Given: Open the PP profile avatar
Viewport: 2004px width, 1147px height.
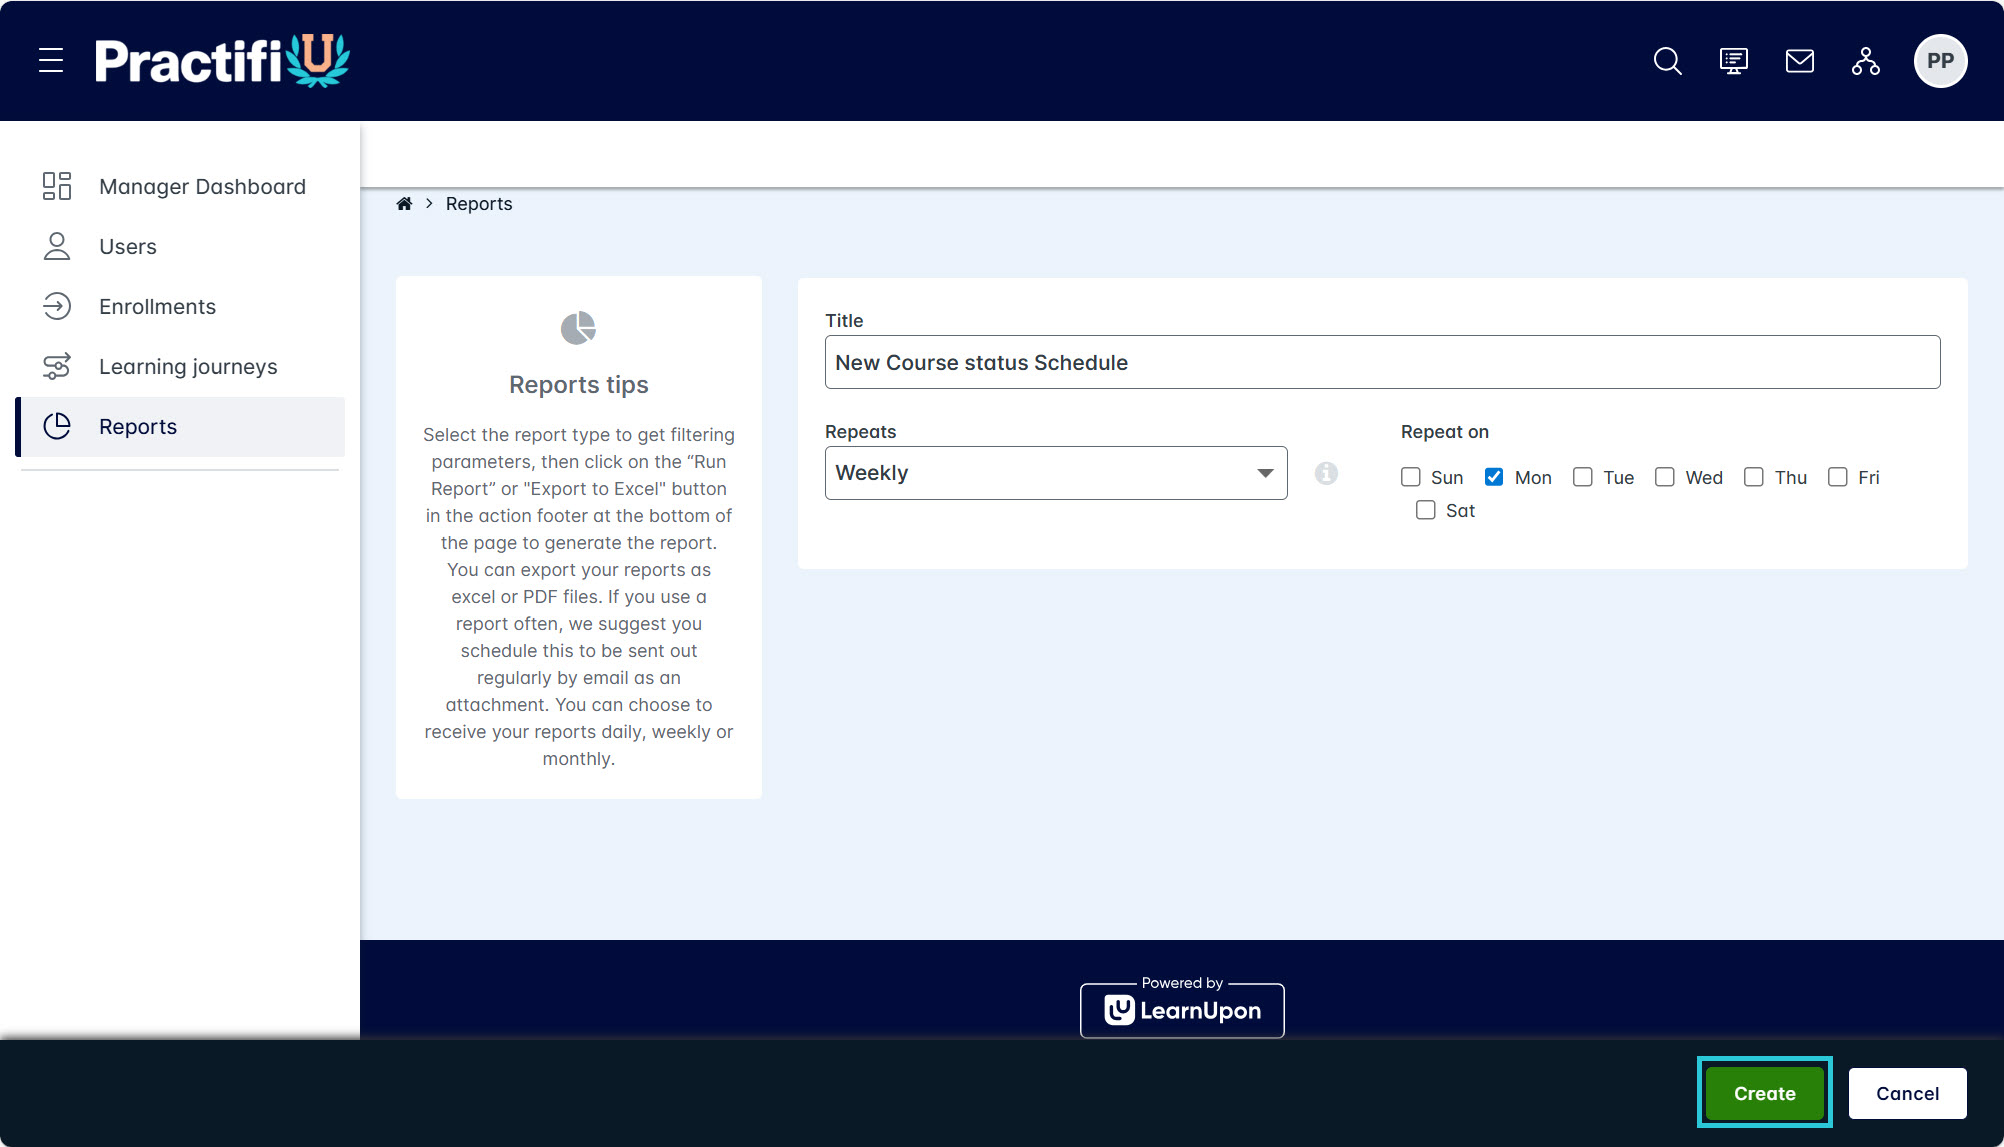Looking at the screenshot, I should click(1940, 61).
